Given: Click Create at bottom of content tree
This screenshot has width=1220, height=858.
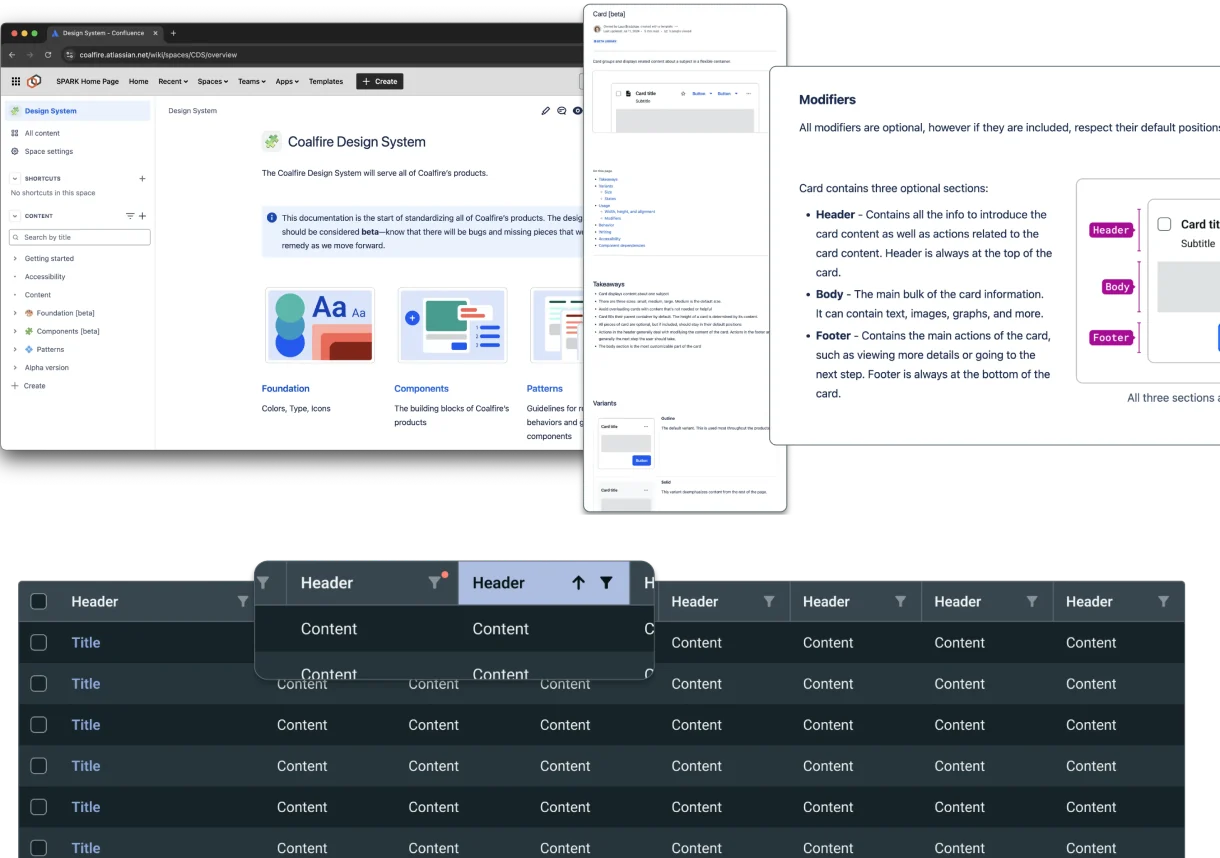Looking at the screenshot, I should pos(29,386).
